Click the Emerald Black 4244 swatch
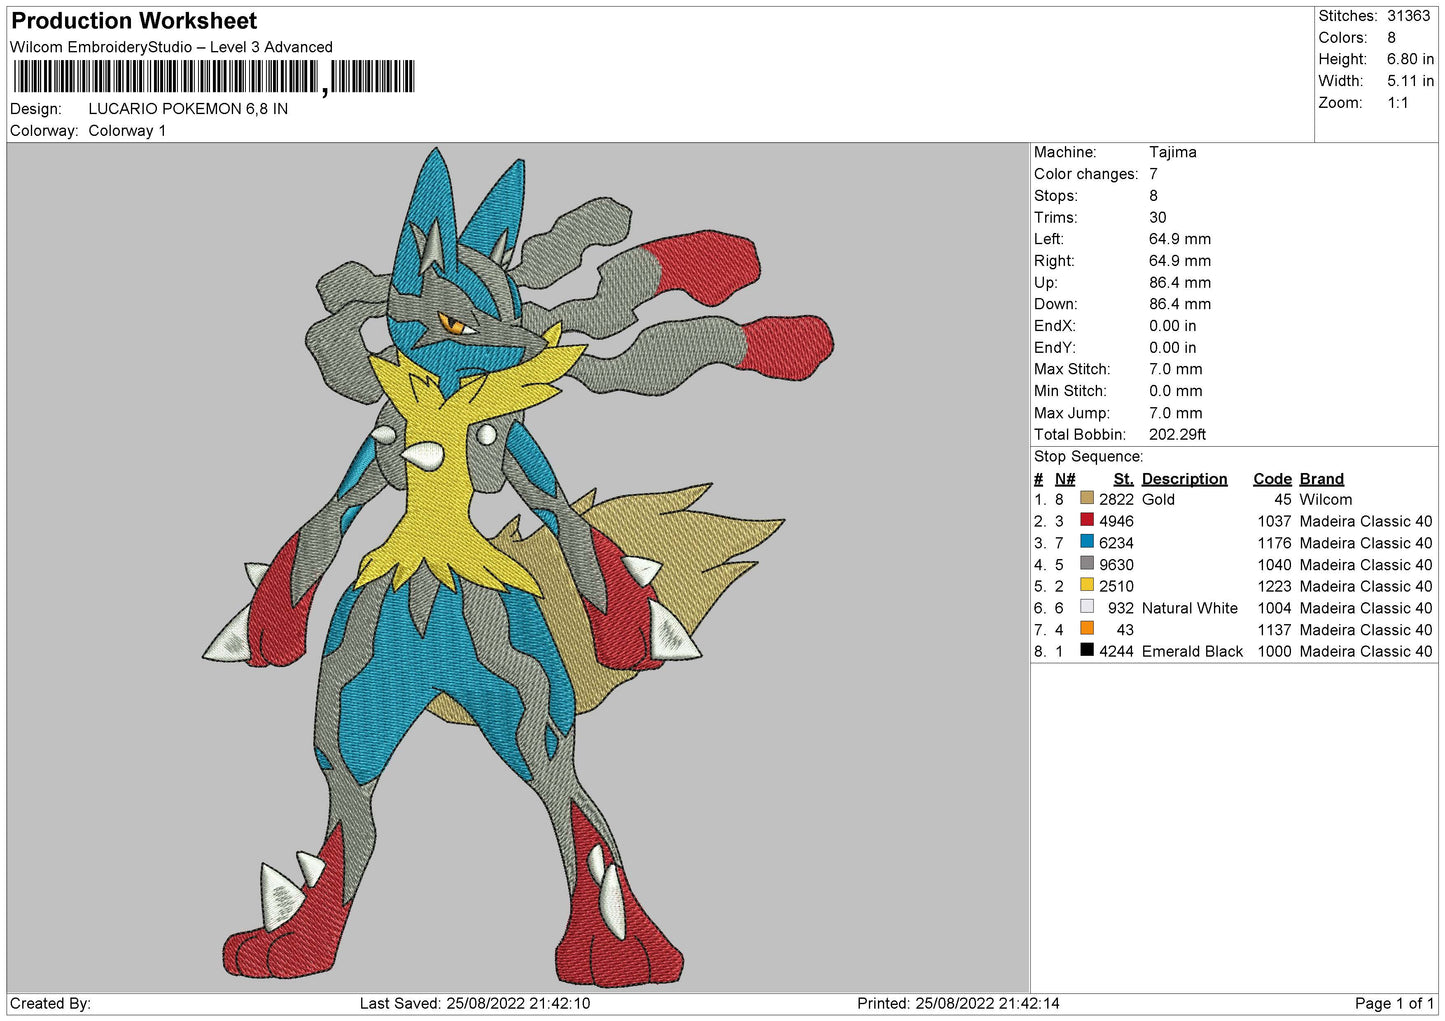 (1087, 650)
